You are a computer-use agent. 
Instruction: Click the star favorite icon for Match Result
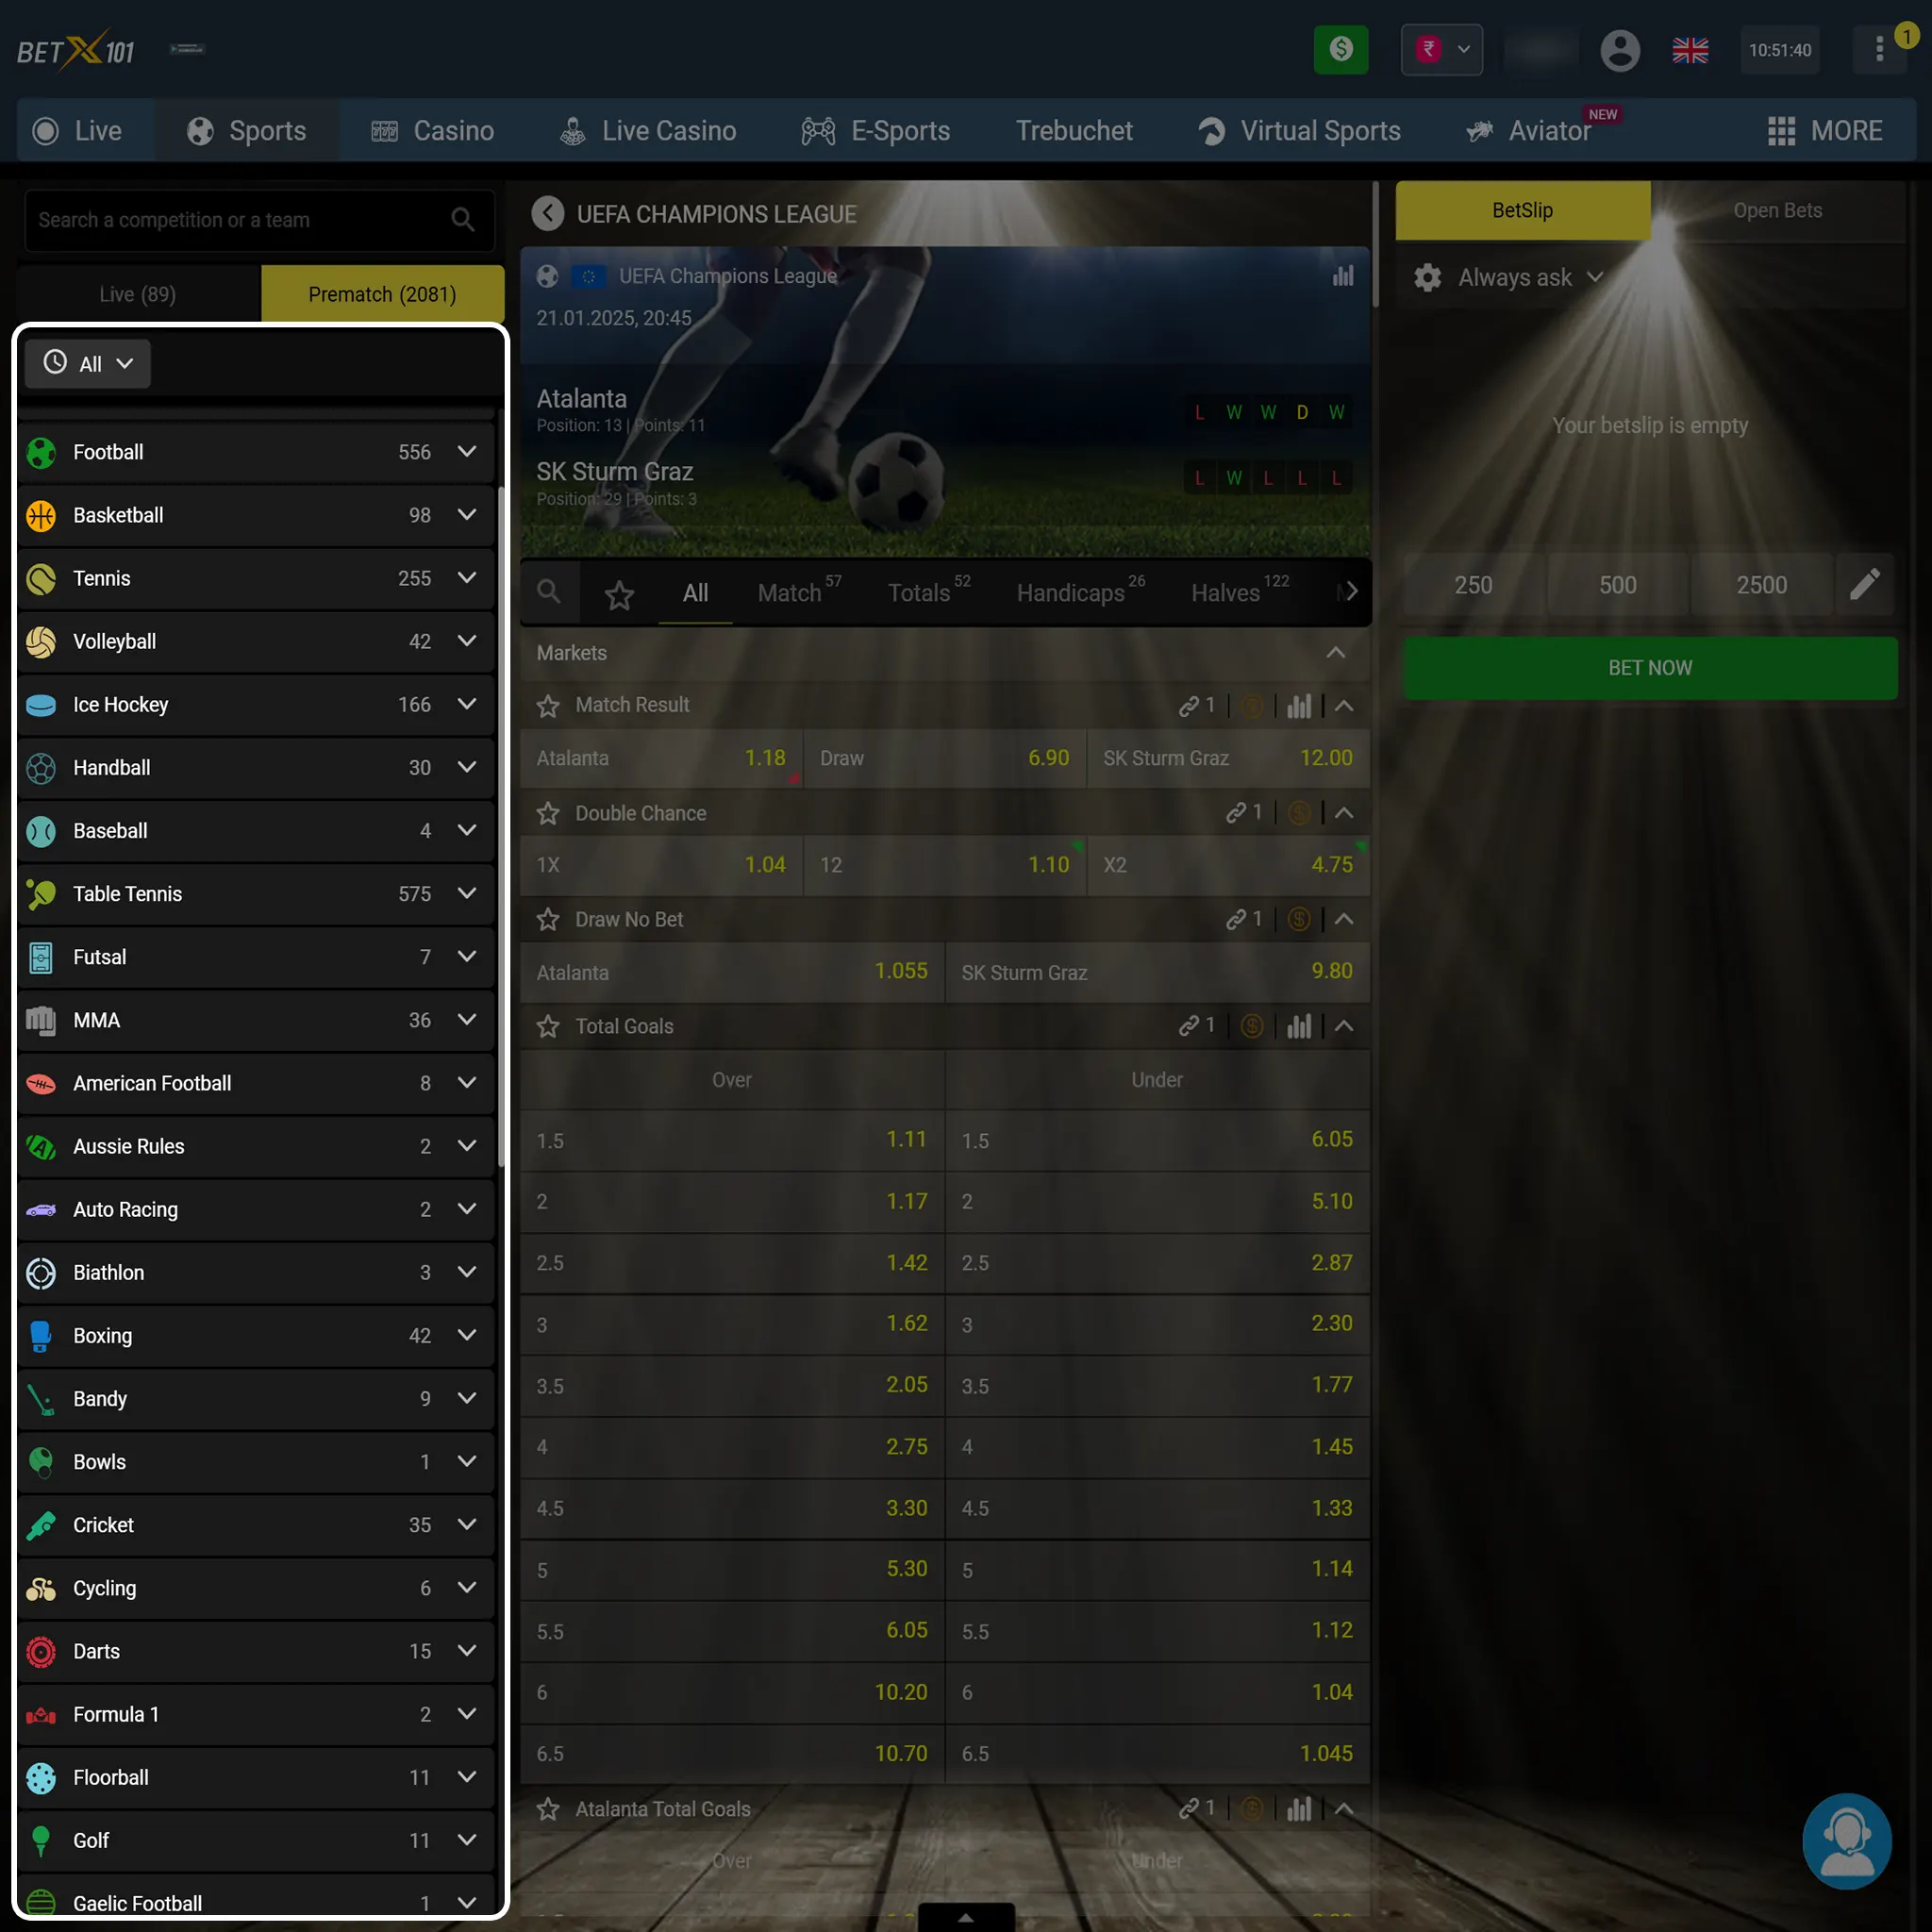coord(548,704)
